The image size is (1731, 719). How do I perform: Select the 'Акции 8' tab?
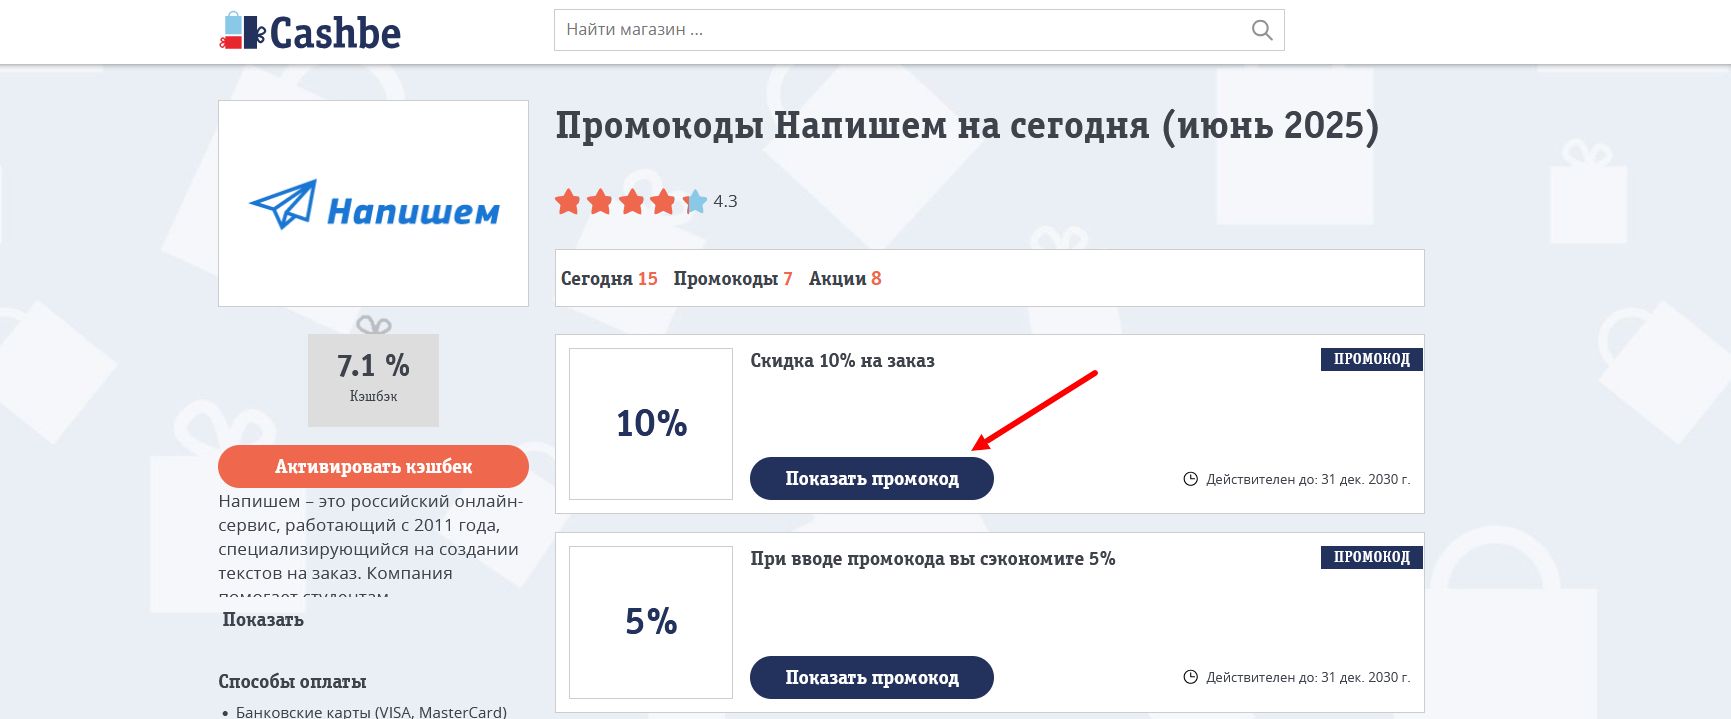pos(845,278)
